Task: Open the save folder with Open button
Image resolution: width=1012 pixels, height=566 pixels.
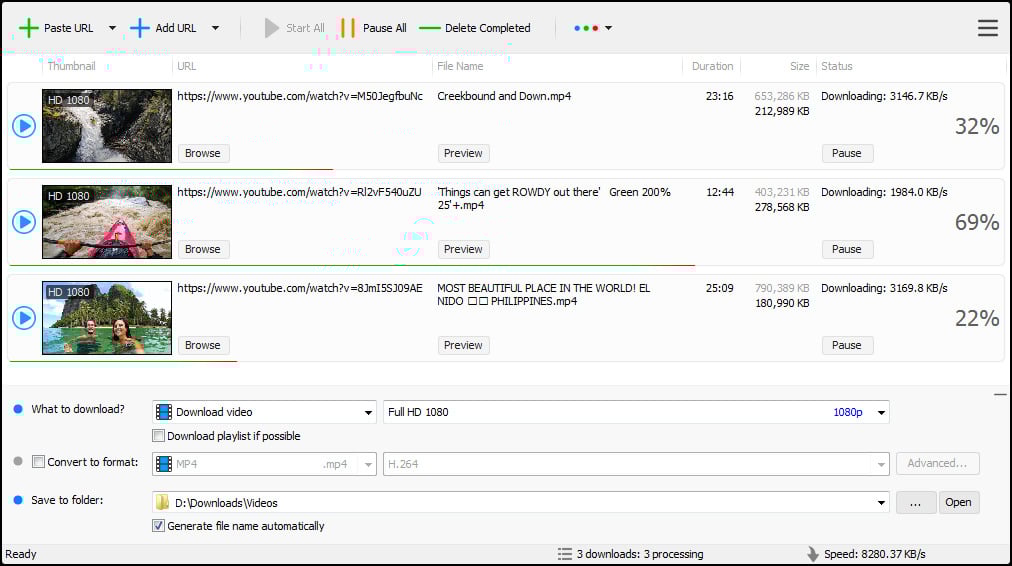Action: pyautogui.click(x=957, y=502)
